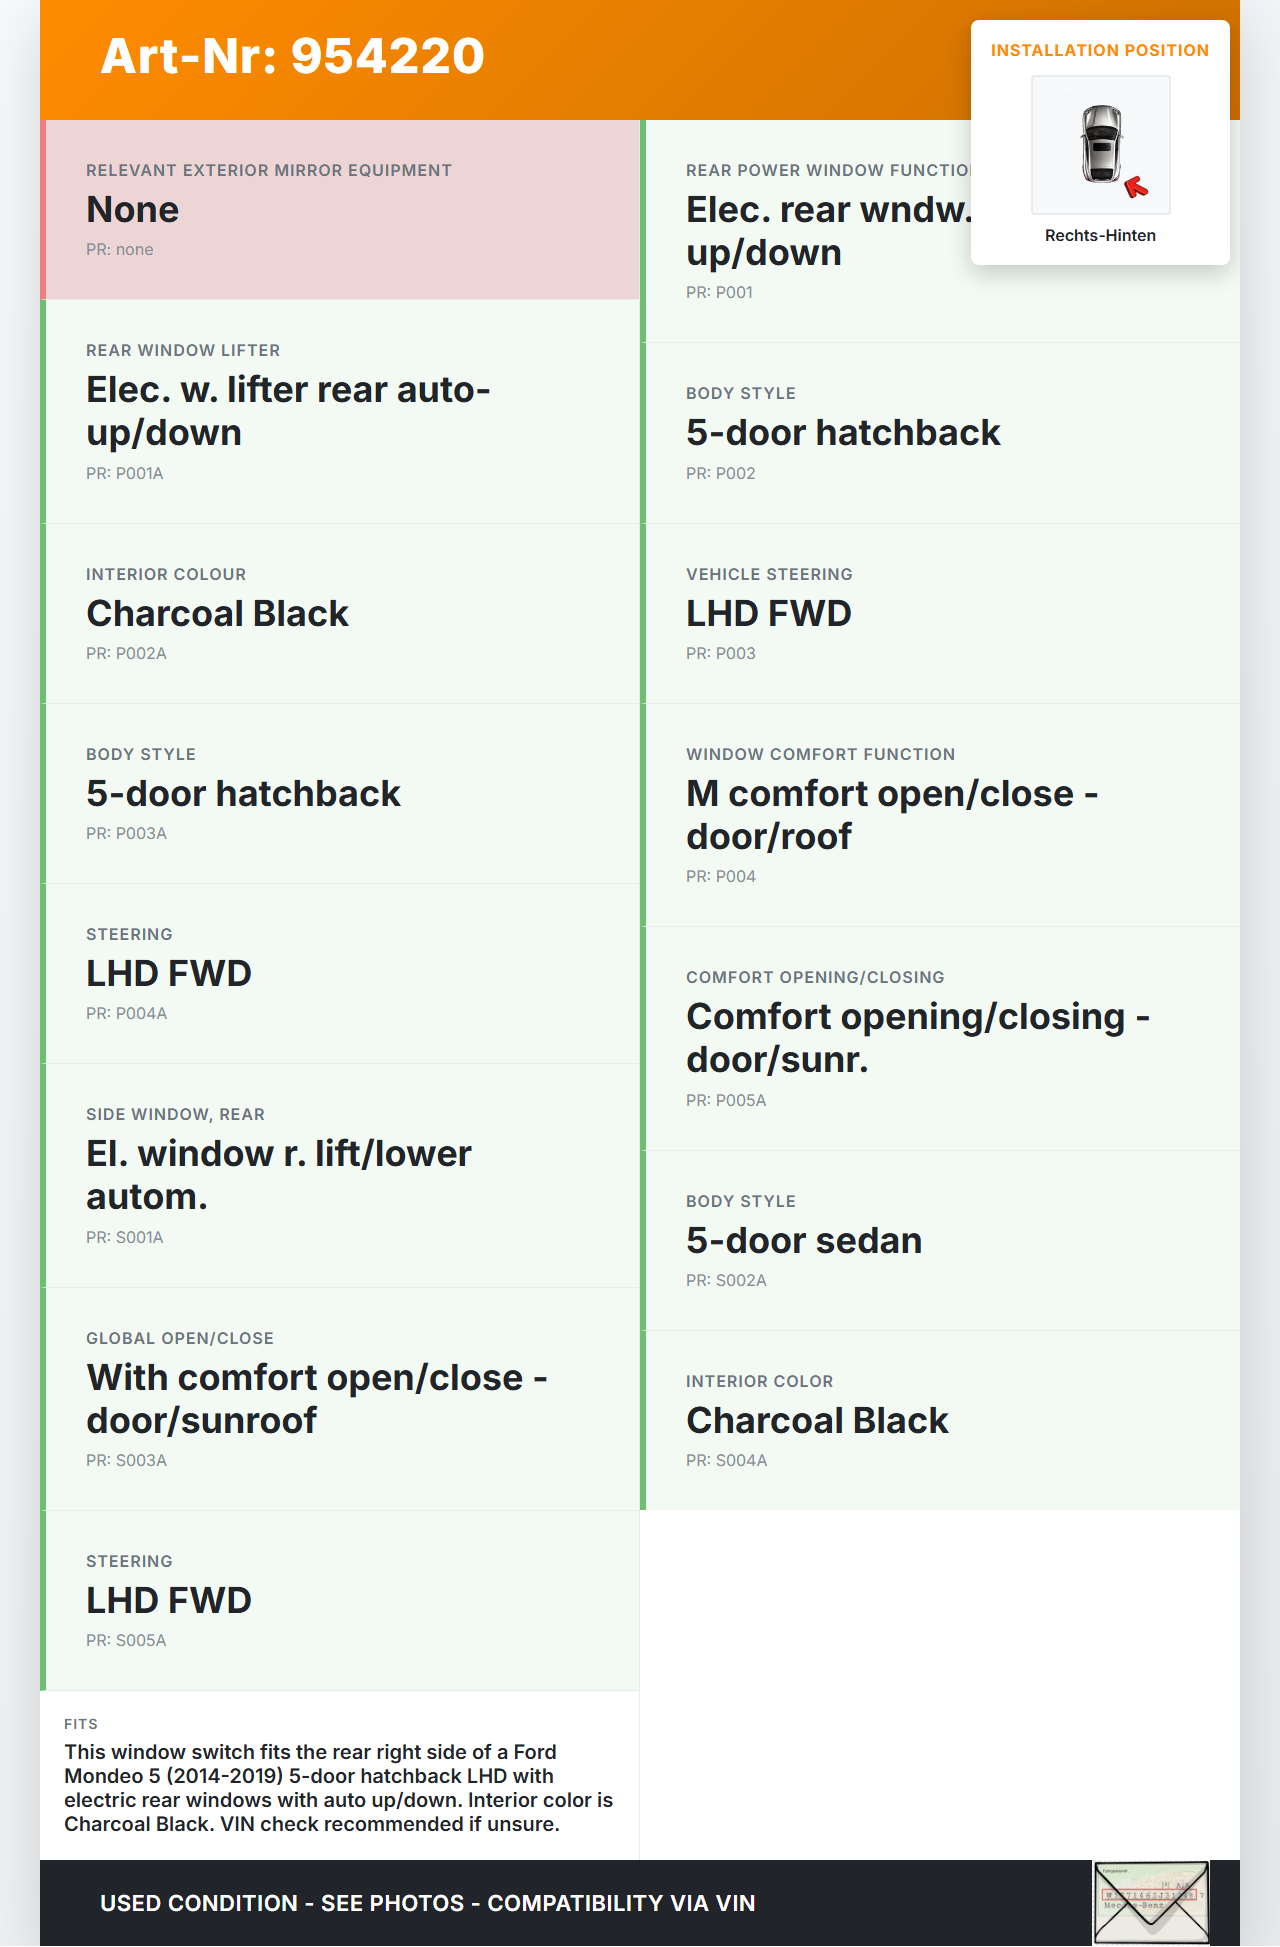Image resolution: width=1280 pixels, height=1947 pixels.
Task: Select Comfort opening/closing - door/sunr. entry
Action: click(917, 1038)
